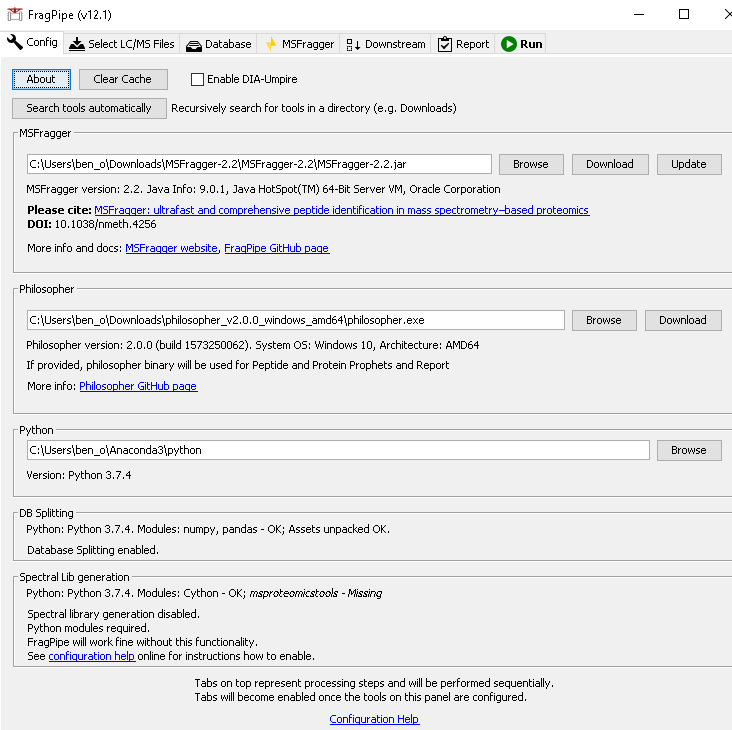The image size is (732, 730).
Task: Download Philosopher using its Download button
Action: 682,320
